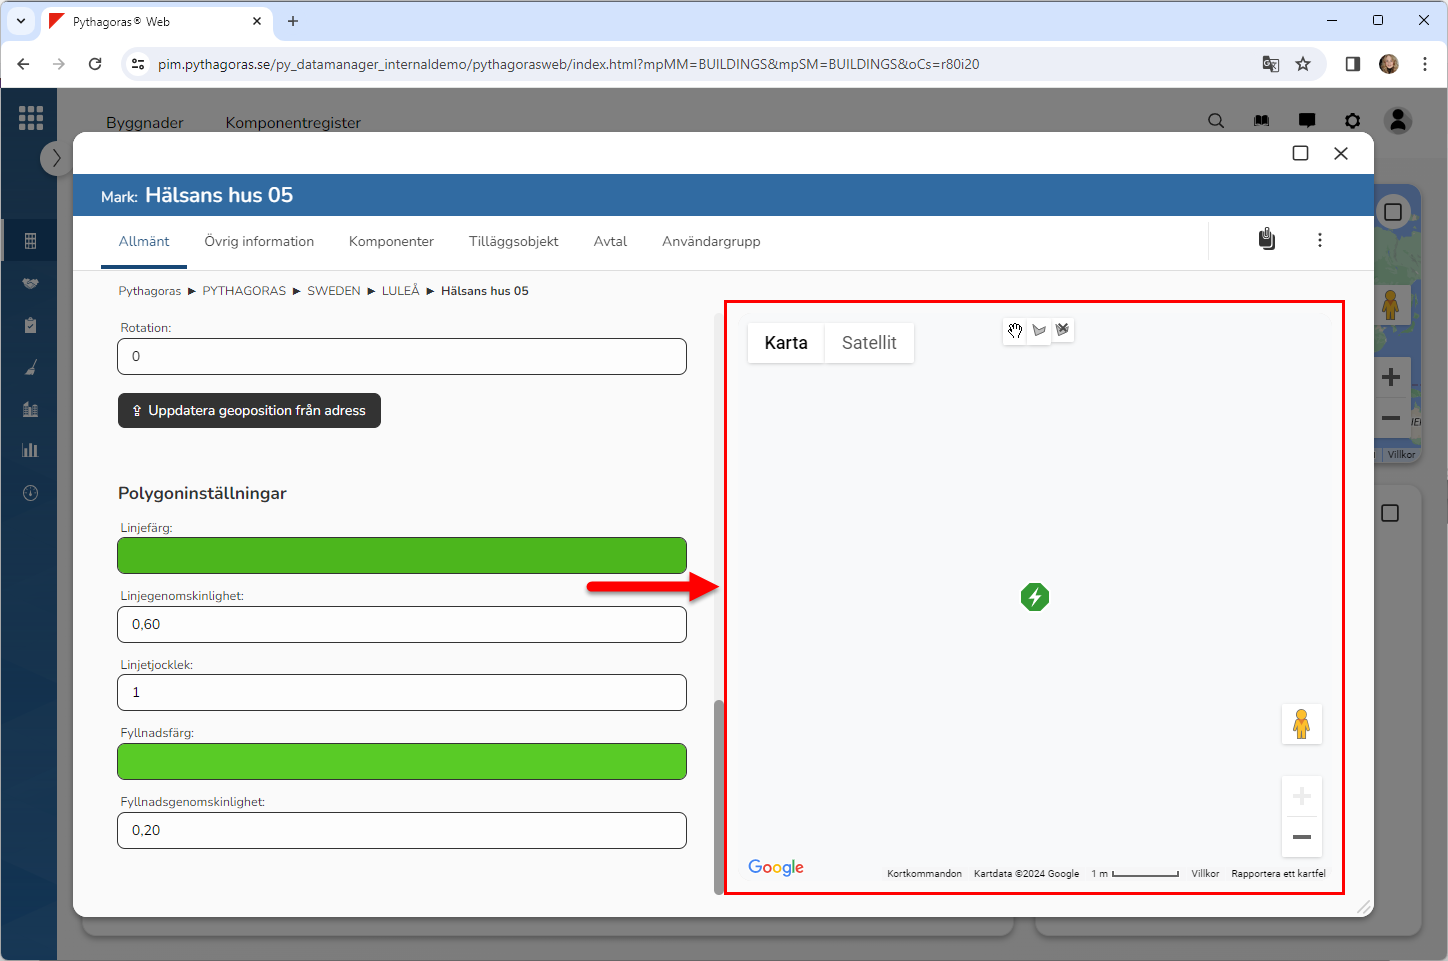Click LULEÅ in the breadcrumb path
This screenshot has width=1448, height=961.
point(400,291)
